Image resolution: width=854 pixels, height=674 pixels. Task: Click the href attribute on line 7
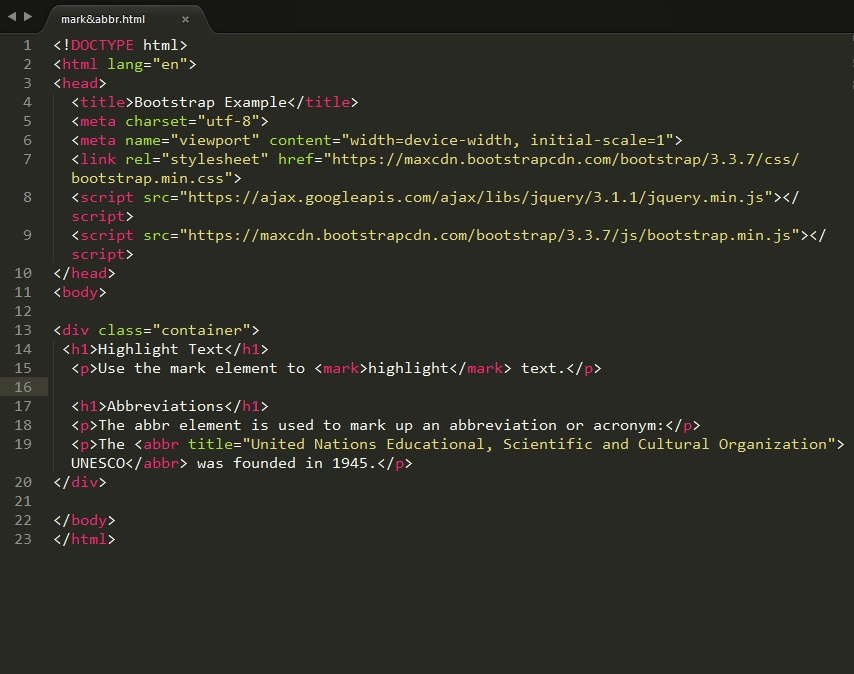[x=295, y=160]
